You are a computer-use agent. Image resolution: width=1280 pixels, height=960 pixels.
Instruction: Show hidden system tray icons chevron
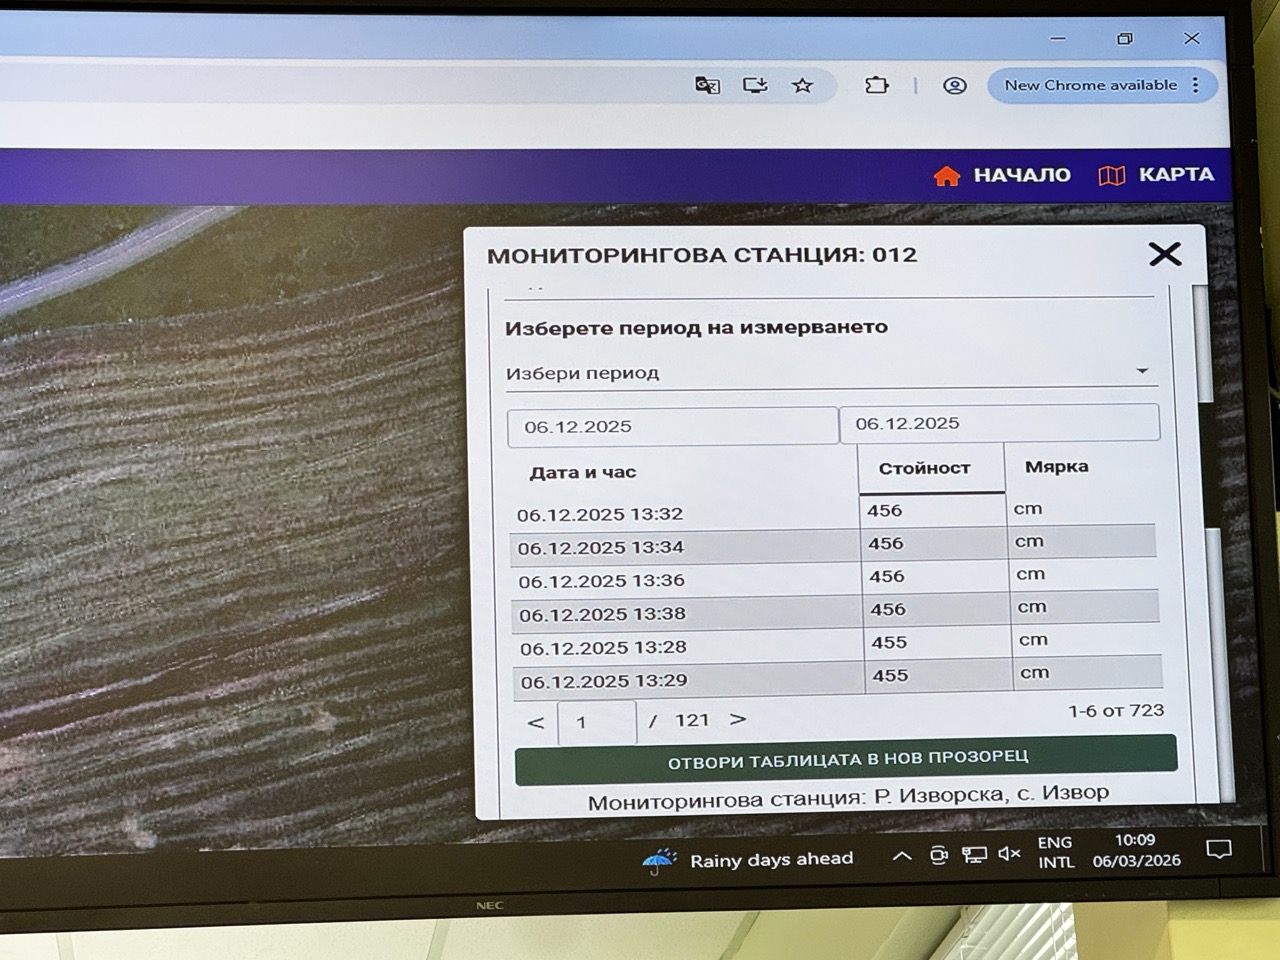click(901, 856)
